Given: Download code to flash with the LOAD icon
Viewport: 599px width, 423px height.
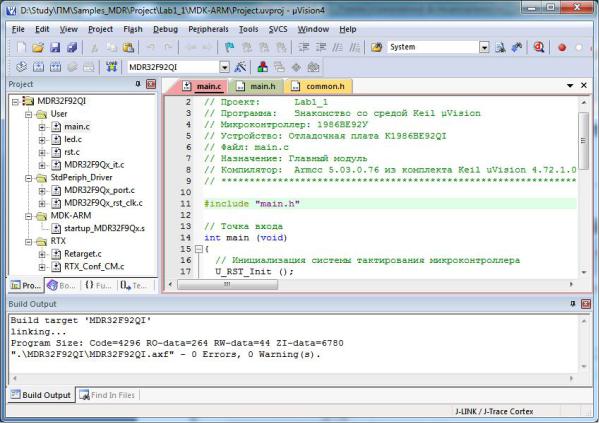Looking at the screenshot, I should coord(111,67).
